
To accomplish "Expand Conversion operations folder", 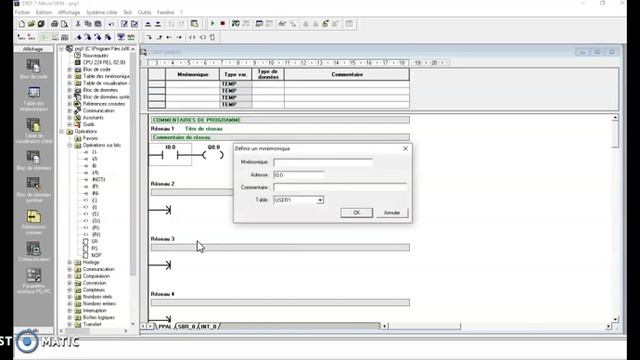I will 70,283.
